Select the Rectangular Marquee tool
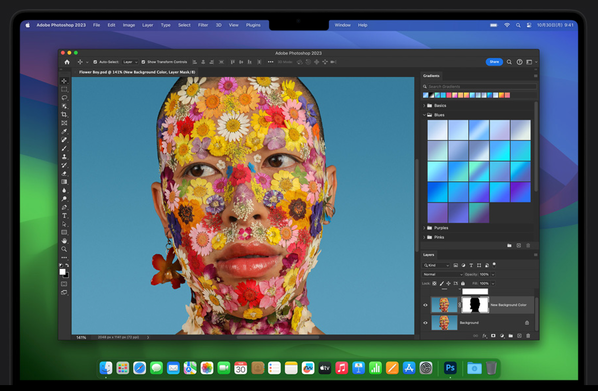This screenshot has height=391, width=598. 64,89
